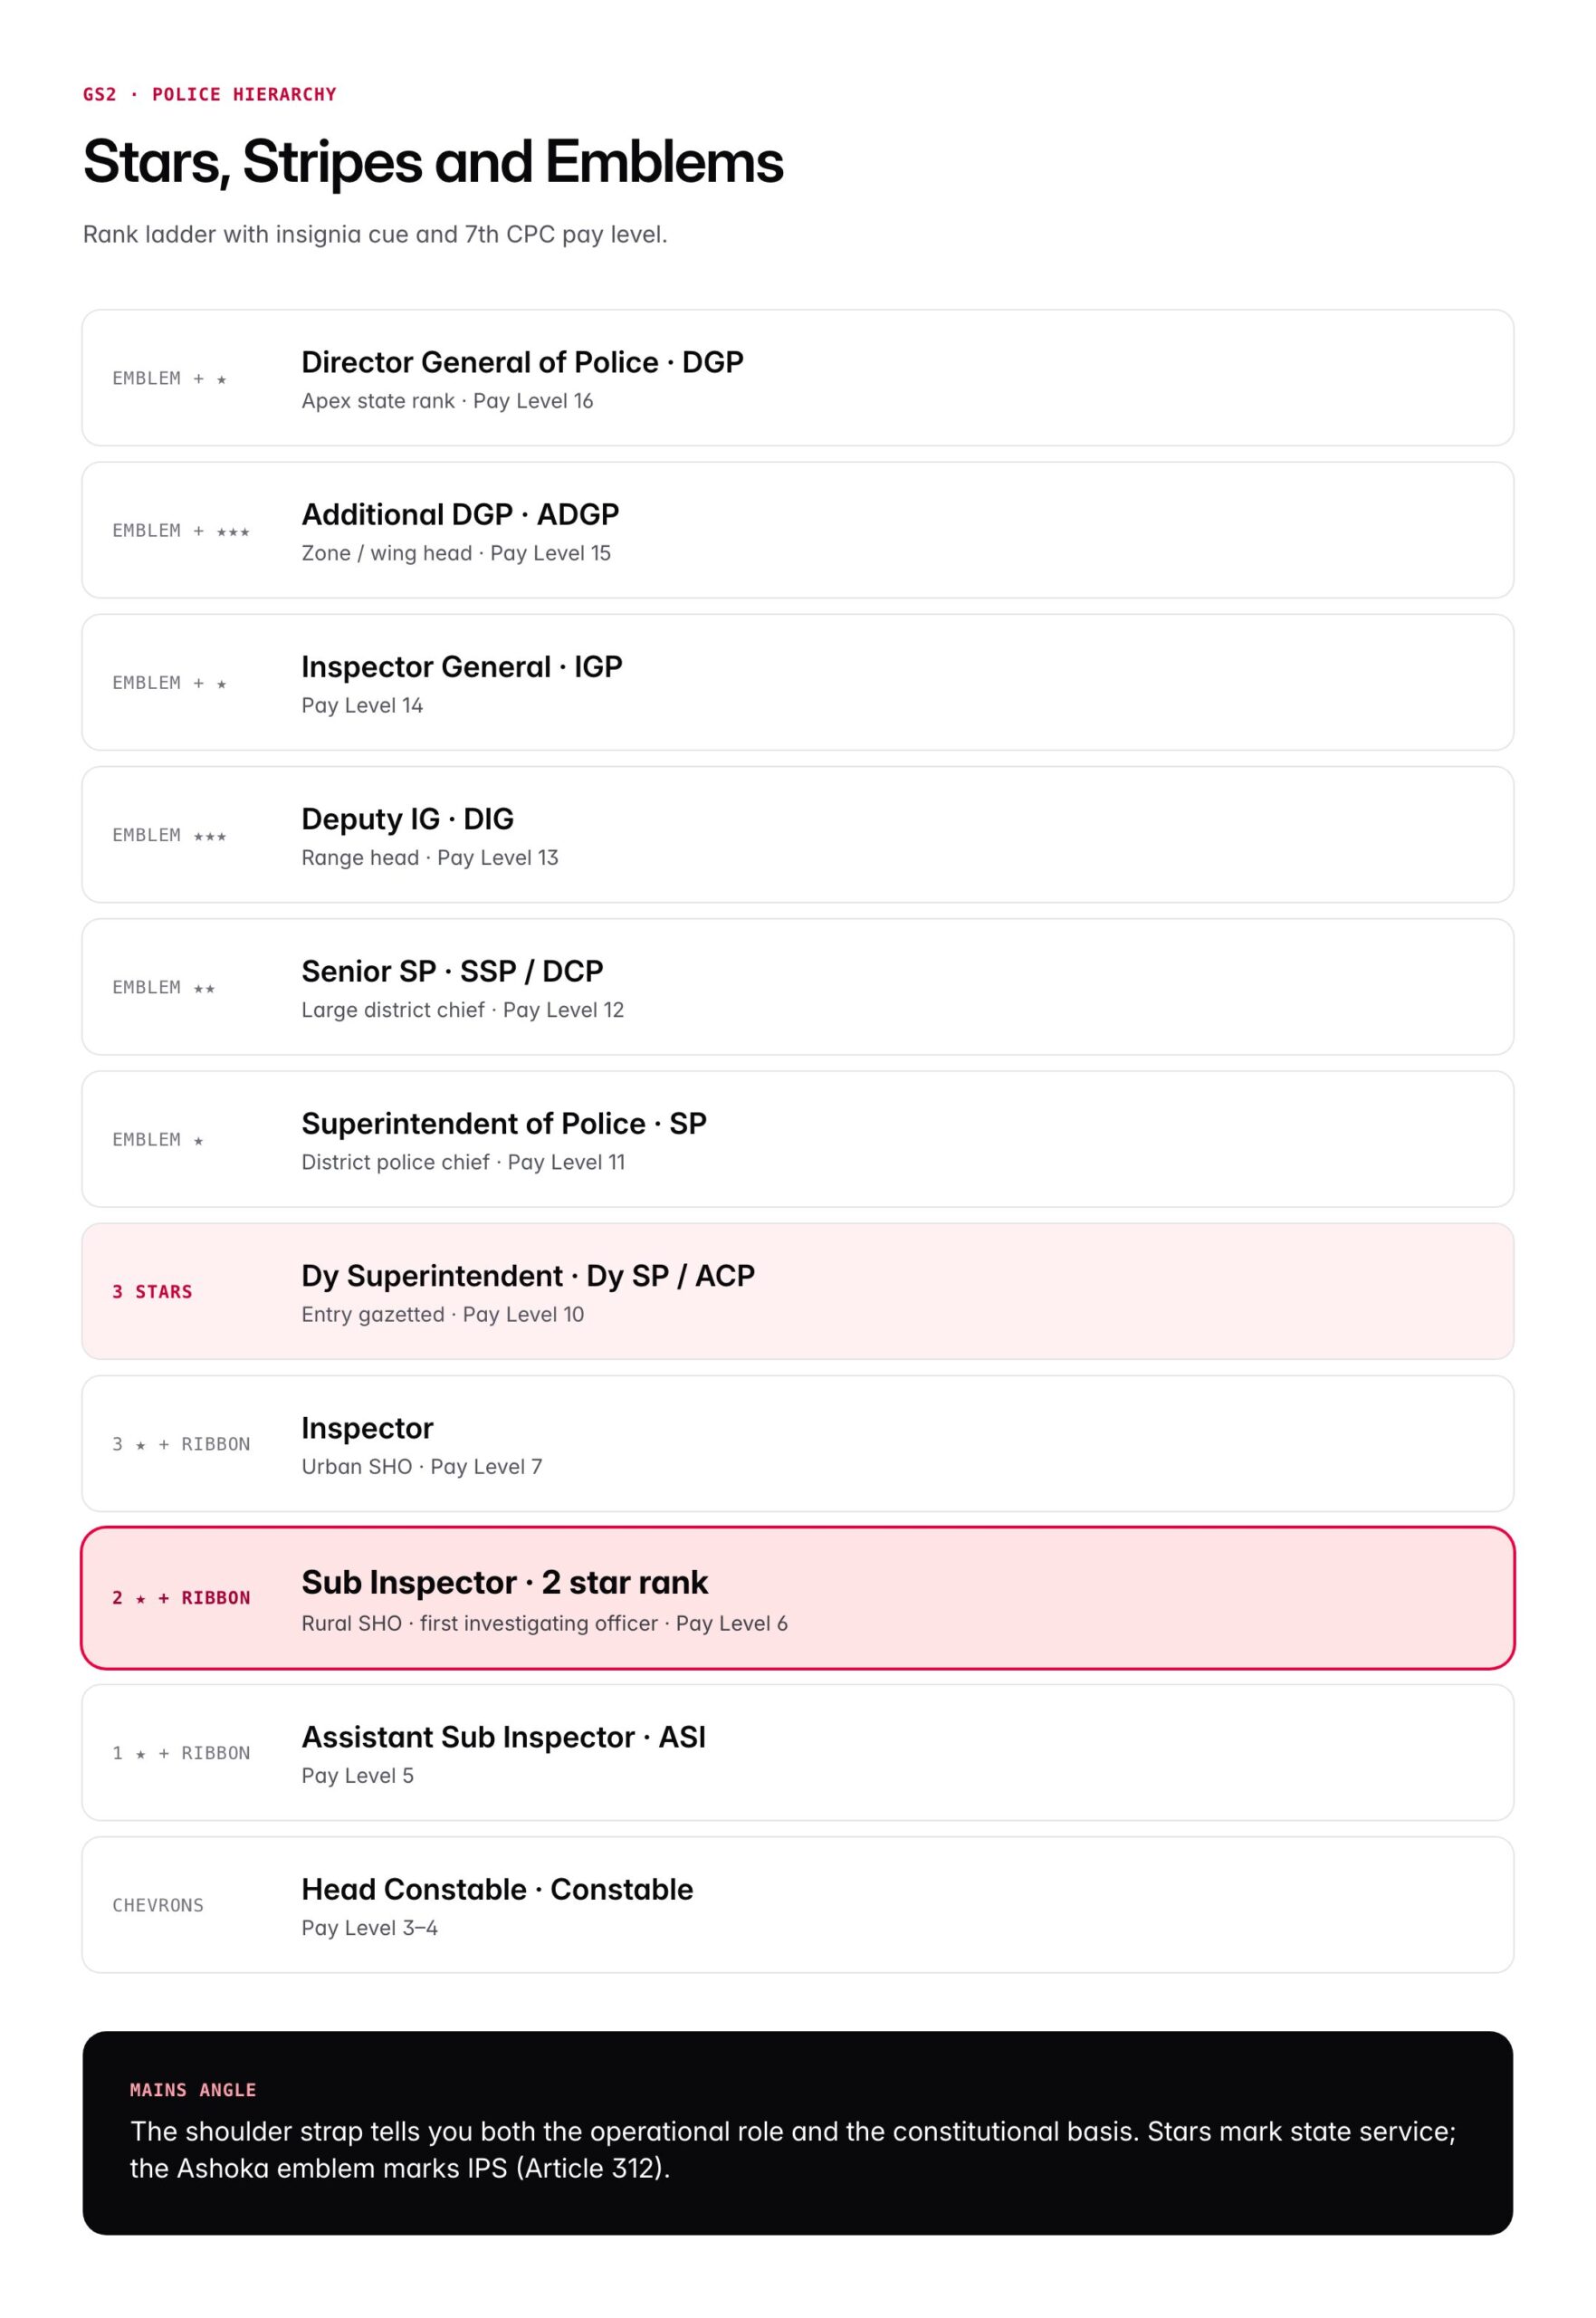Open the Assistant Sub Inspector · ASI entry

click(797, 1753)
